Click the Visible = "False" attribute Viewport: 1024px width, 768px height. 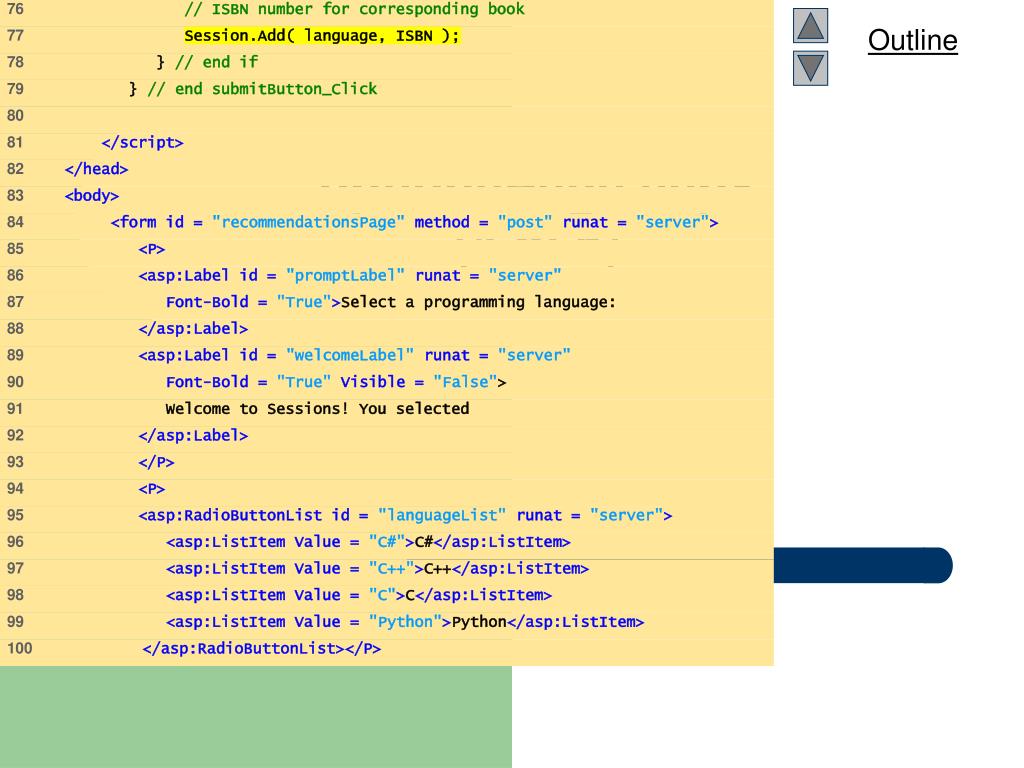(x=419, y=382)
